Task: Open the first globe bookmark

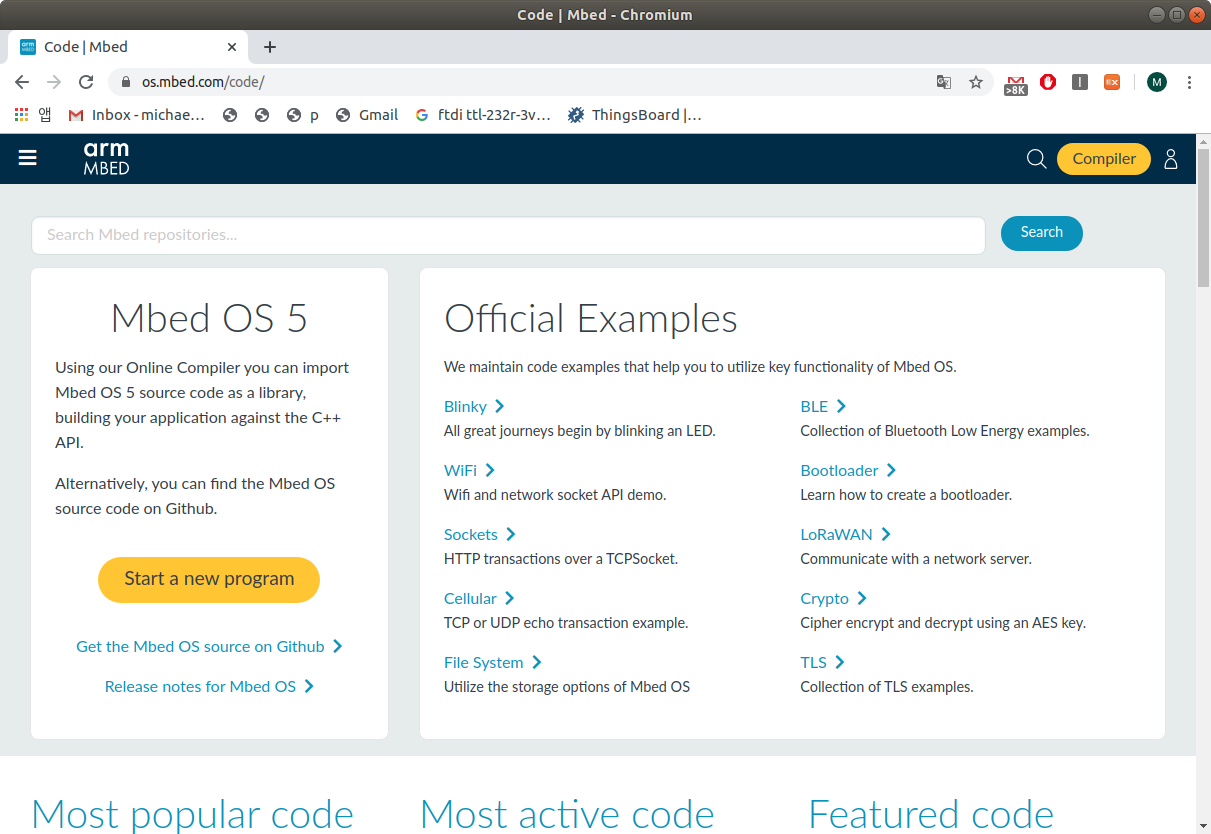Action: point(230,115)
